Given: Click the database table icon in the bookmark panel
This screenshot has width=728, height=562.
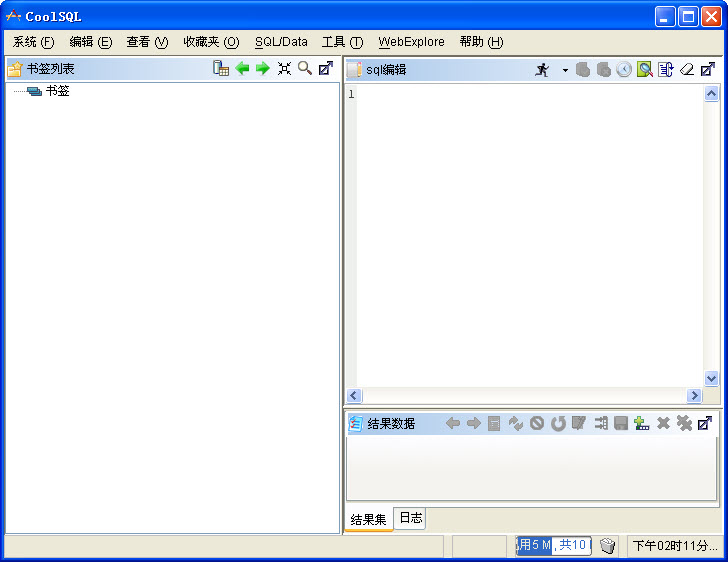Looking at the screenshot, I should pyautogui.click(x=221, y=68).
